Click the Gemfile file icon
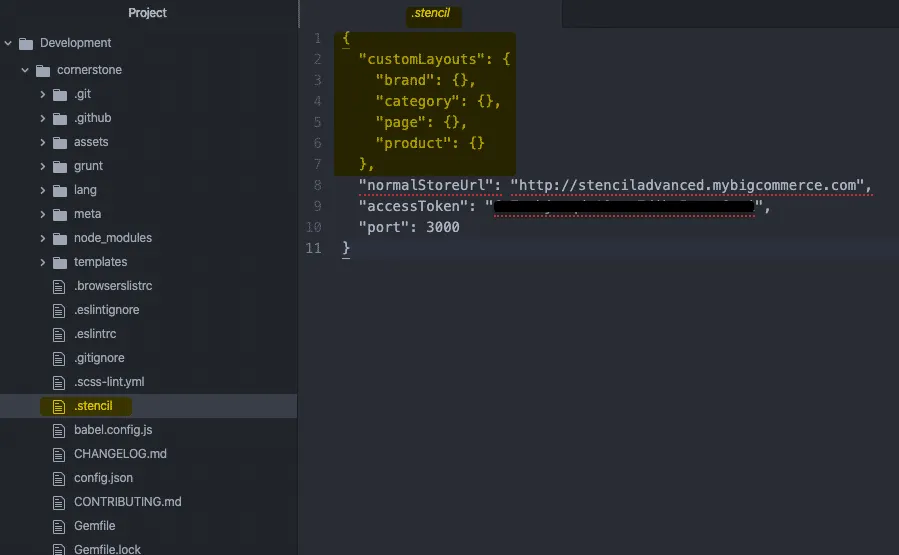The image size is (899, 555). pos(59,526)
